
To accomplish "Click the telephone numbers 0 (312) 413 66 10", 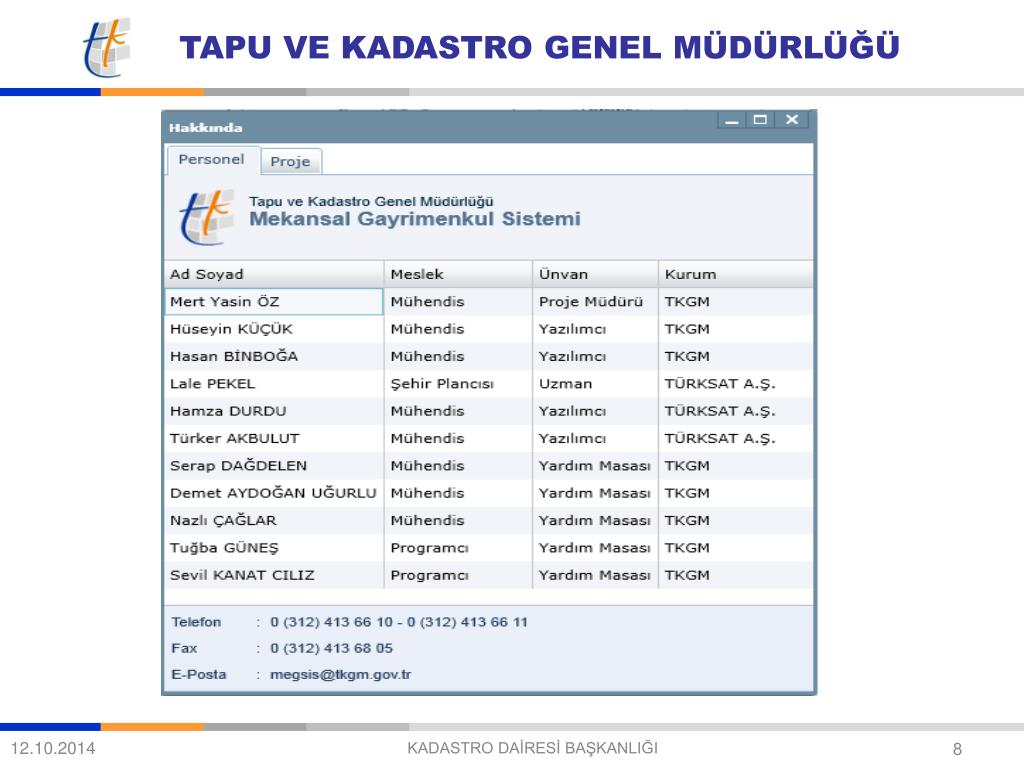I will tap(332, 622).
